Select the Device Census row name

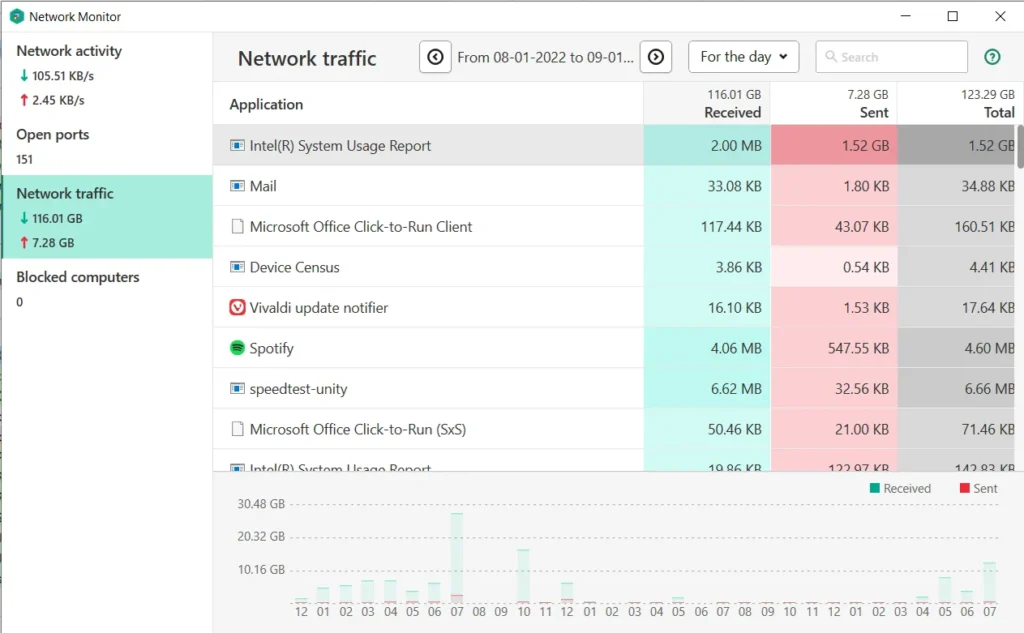[x=295, y=267]
